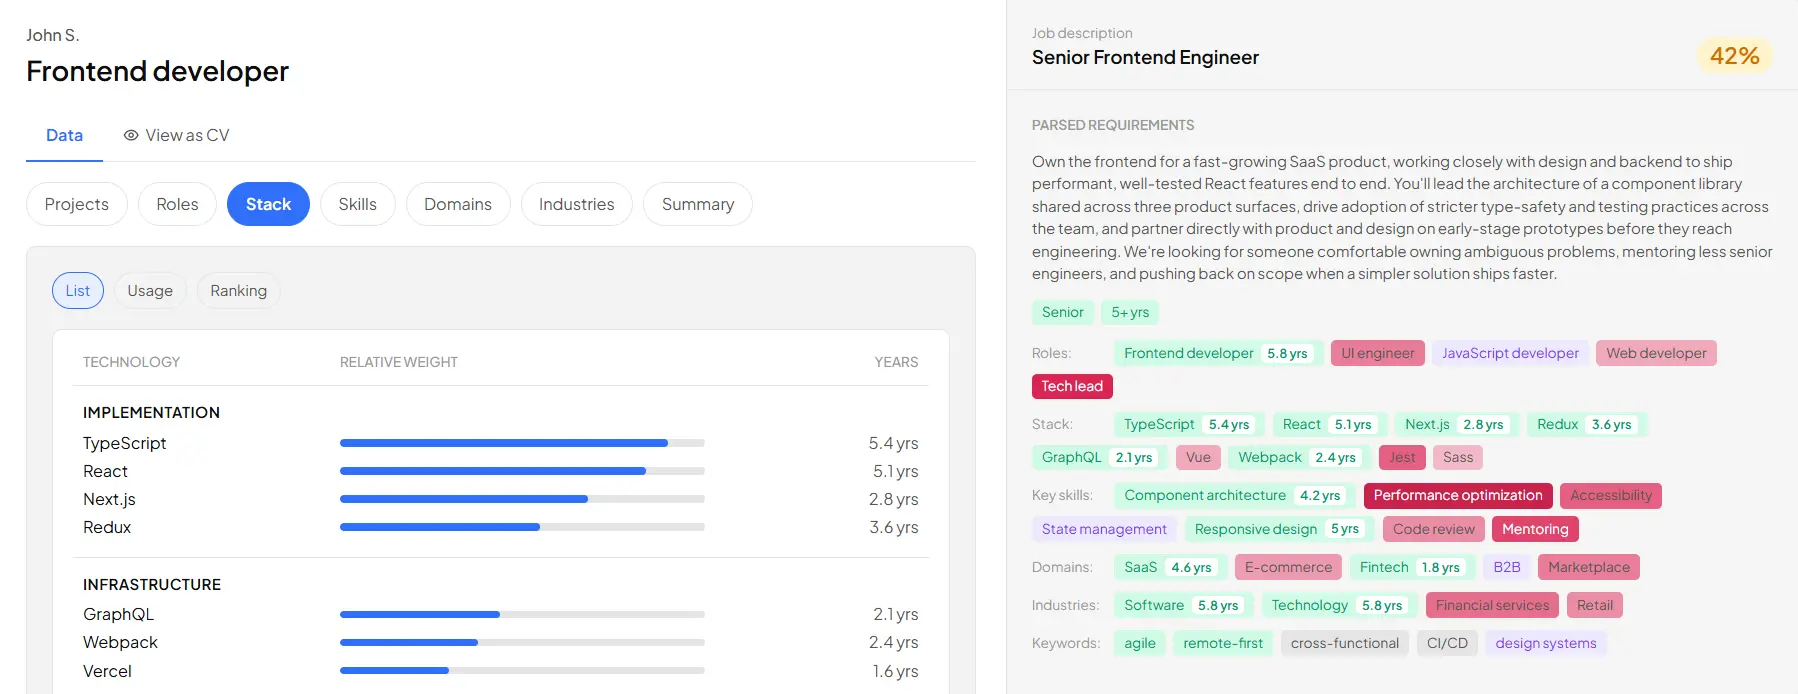This screenshot has height=694, width=1798.
Task: Click the React 5.1 yrs stack tag
Action: [x=1330, y=424]
